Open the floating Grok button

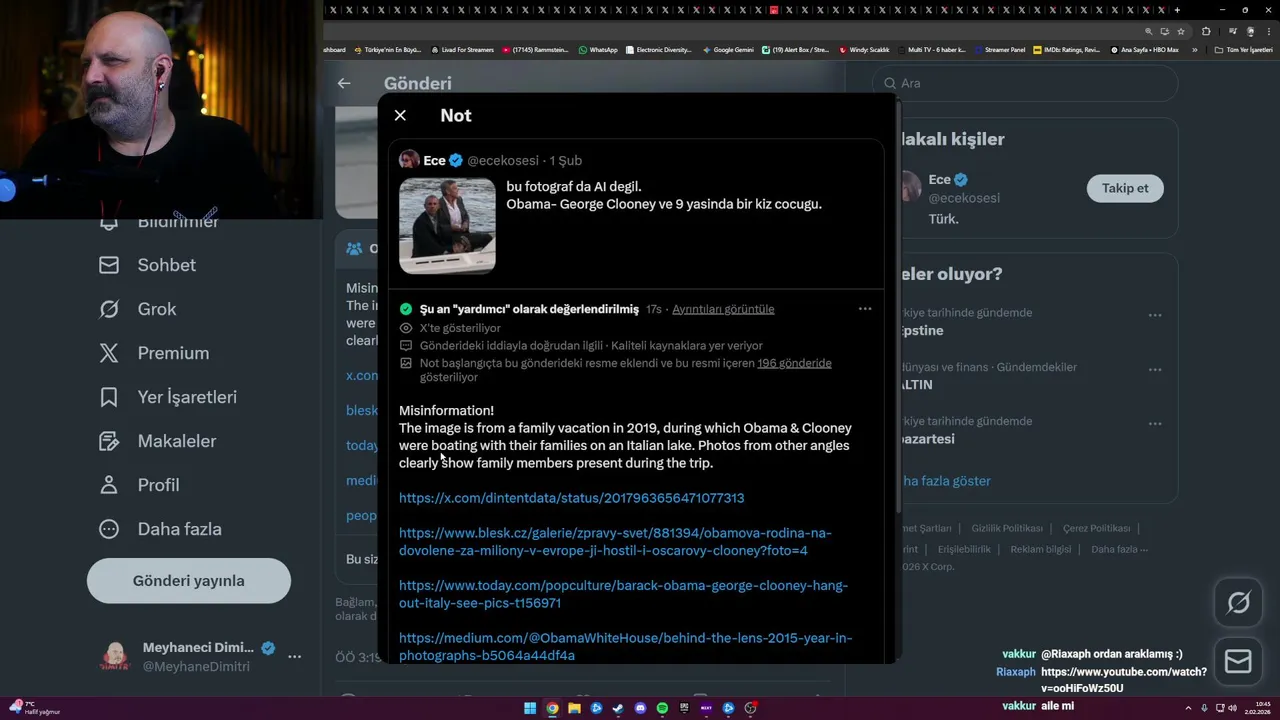point(1238,603)
